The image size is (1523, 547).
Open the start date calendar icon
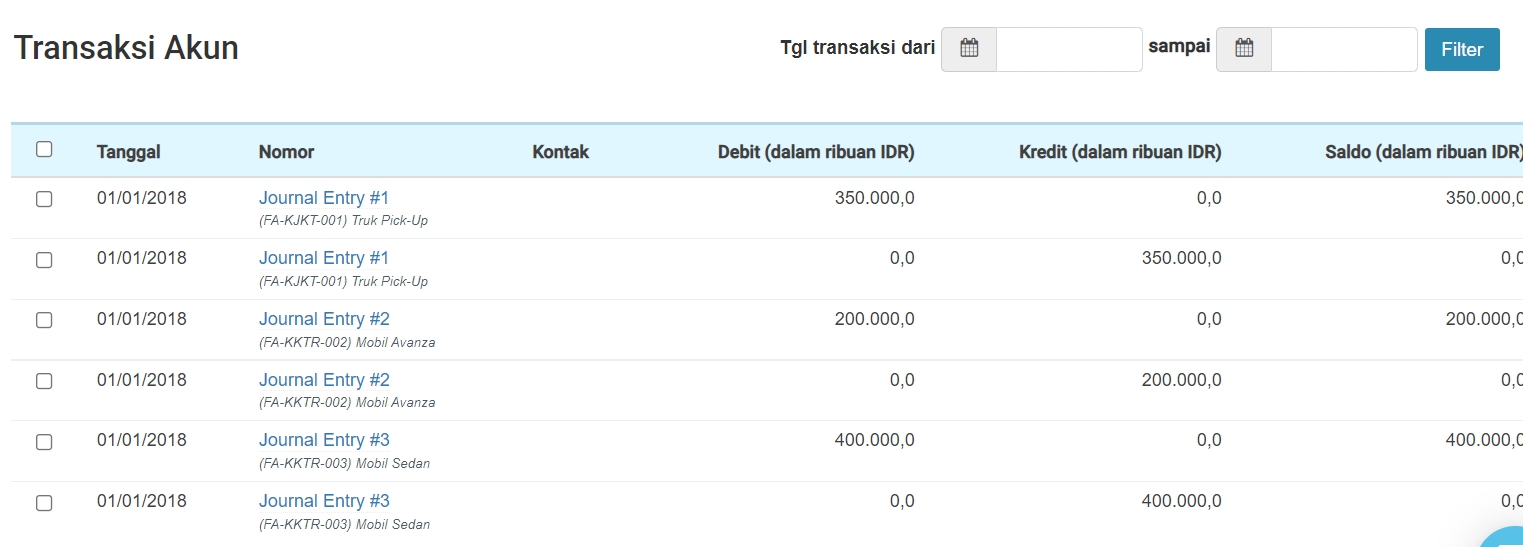969,49
